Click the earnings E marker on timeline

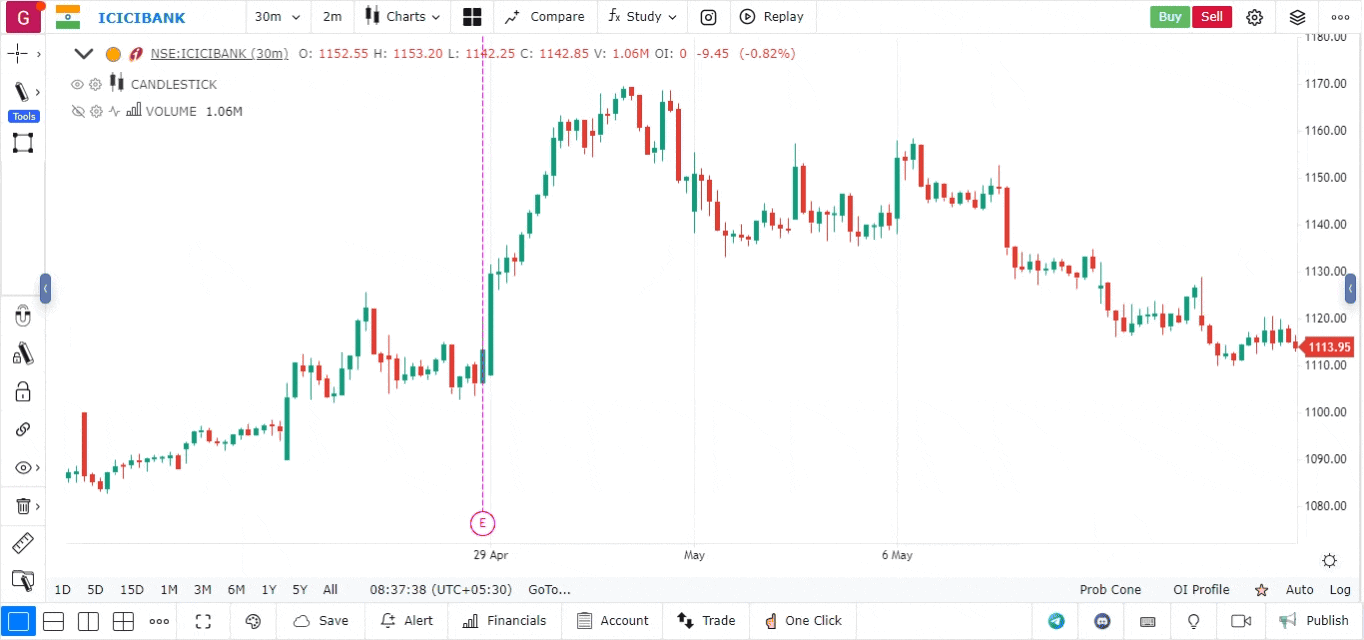tap(482, 522)
